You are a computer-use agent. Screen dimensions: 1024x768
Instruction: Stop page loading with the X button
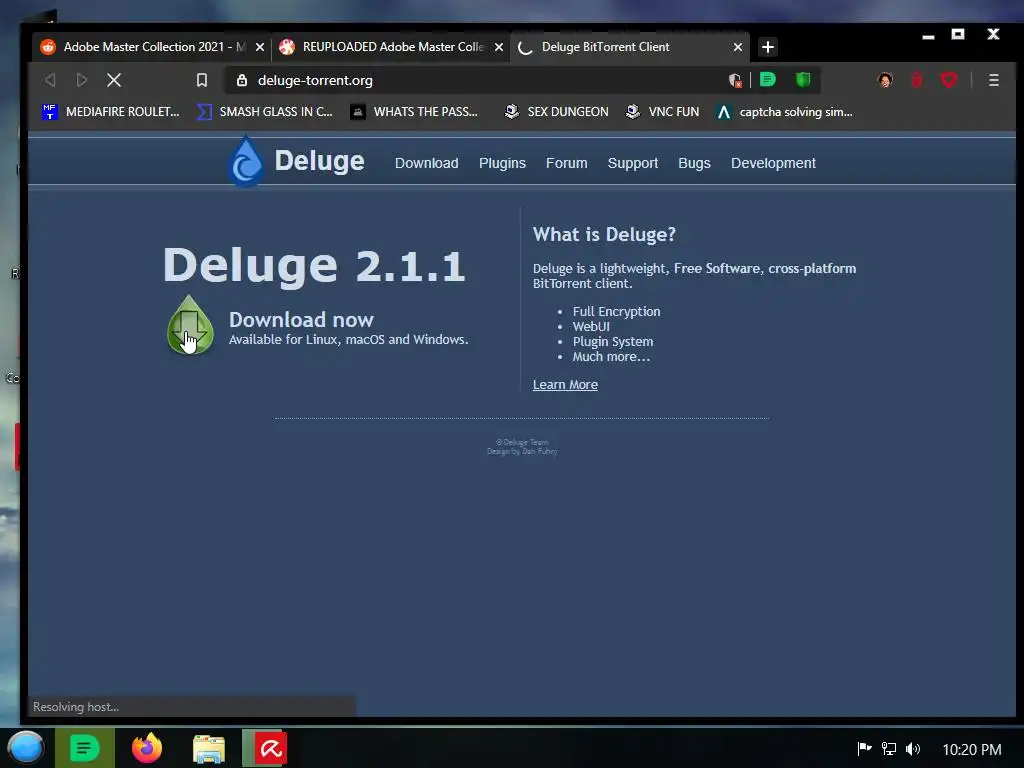tap(114, 80)
